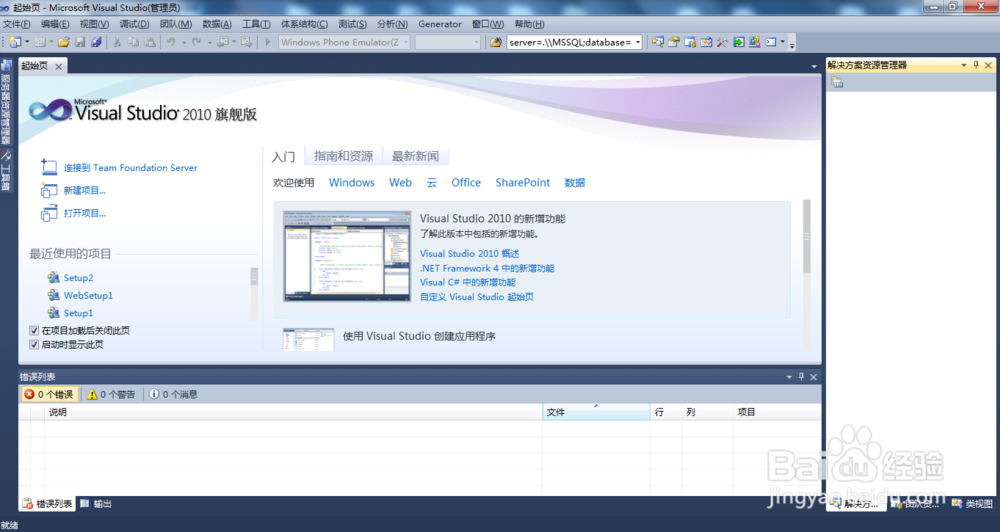Click the Solution Explorer properties icon
Image resolution: width=1000 pixels, height=532 pixels.
click(837, 82)
